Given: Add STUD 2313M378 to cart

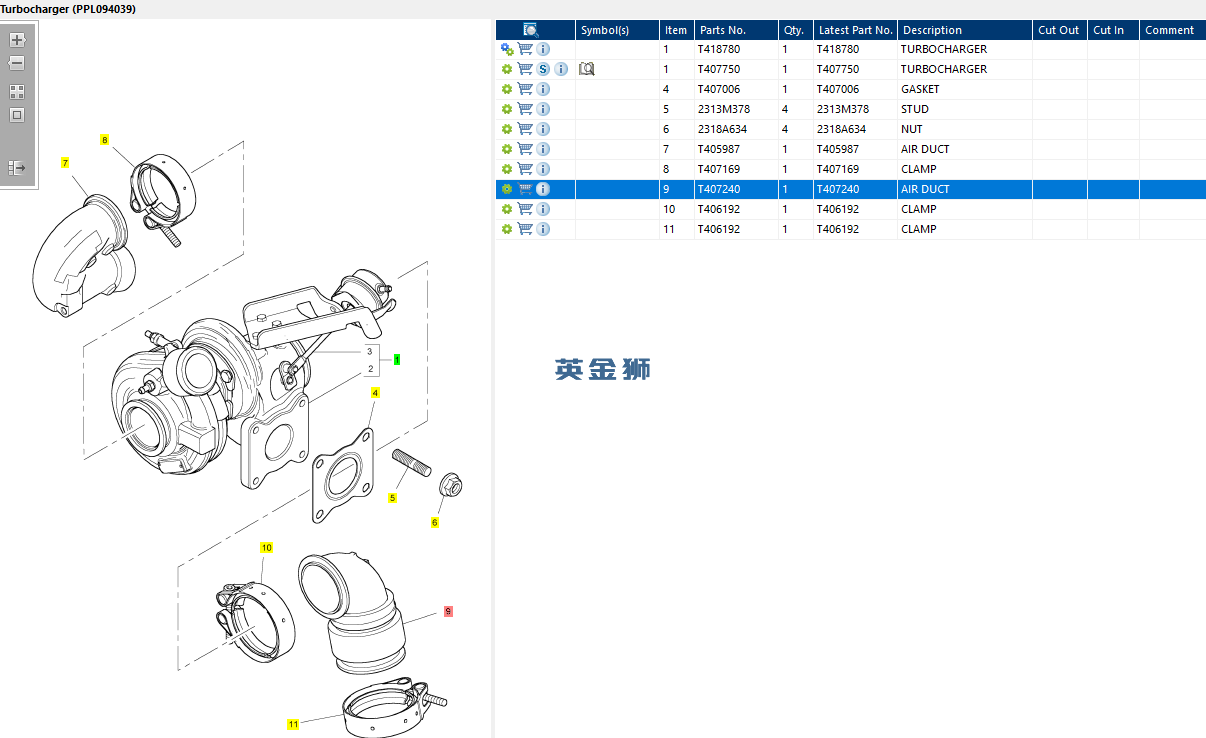Looking at the screenshot, I should (525, 109).
